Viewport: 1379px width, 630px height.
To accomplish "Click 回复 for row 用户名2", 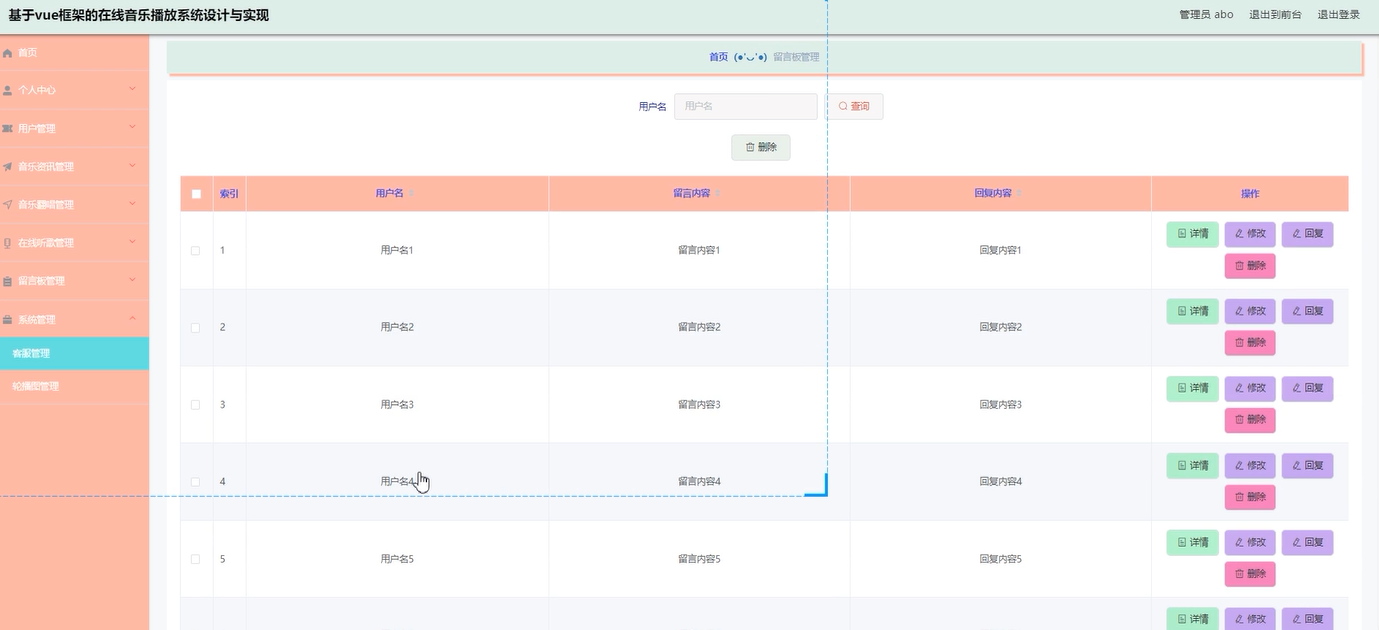I will [1307, 311].
